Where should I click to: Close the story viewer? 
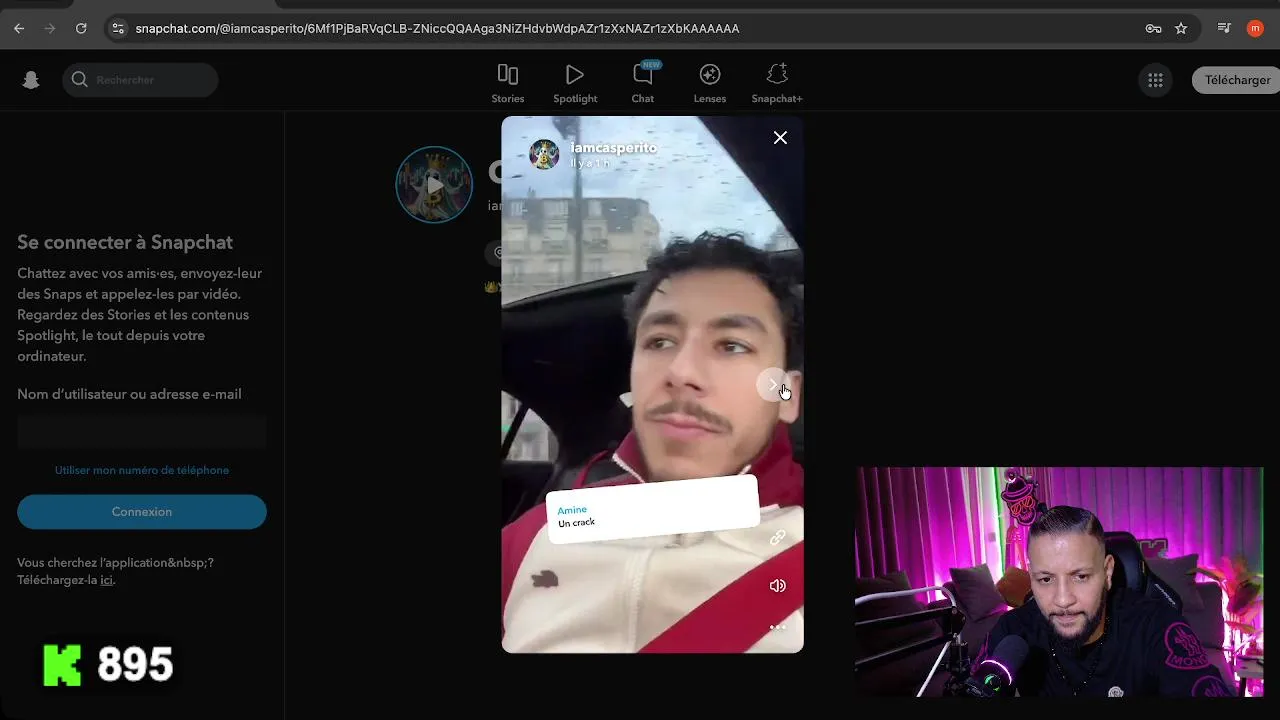pos(780,138)
